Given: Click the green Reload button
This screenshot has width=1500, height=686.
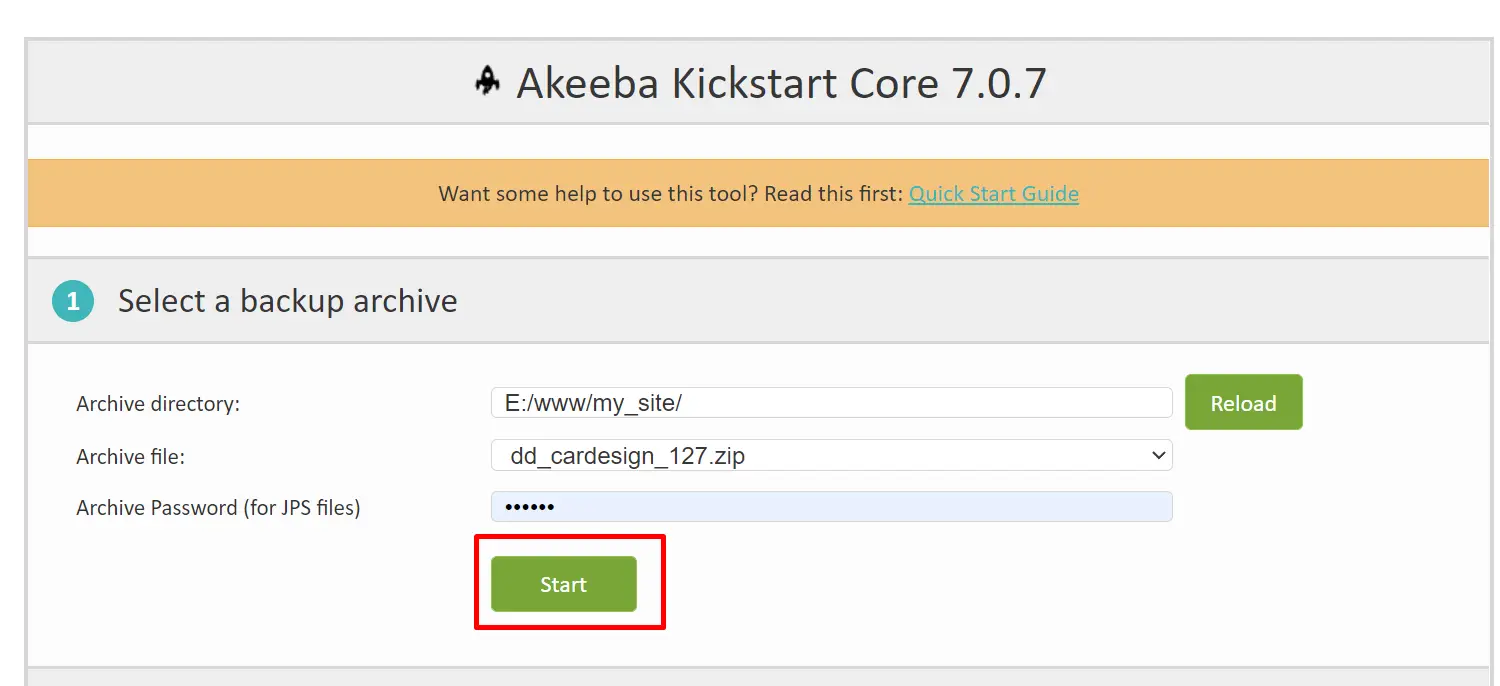Looking at the screenshot, I should 1243,403.
